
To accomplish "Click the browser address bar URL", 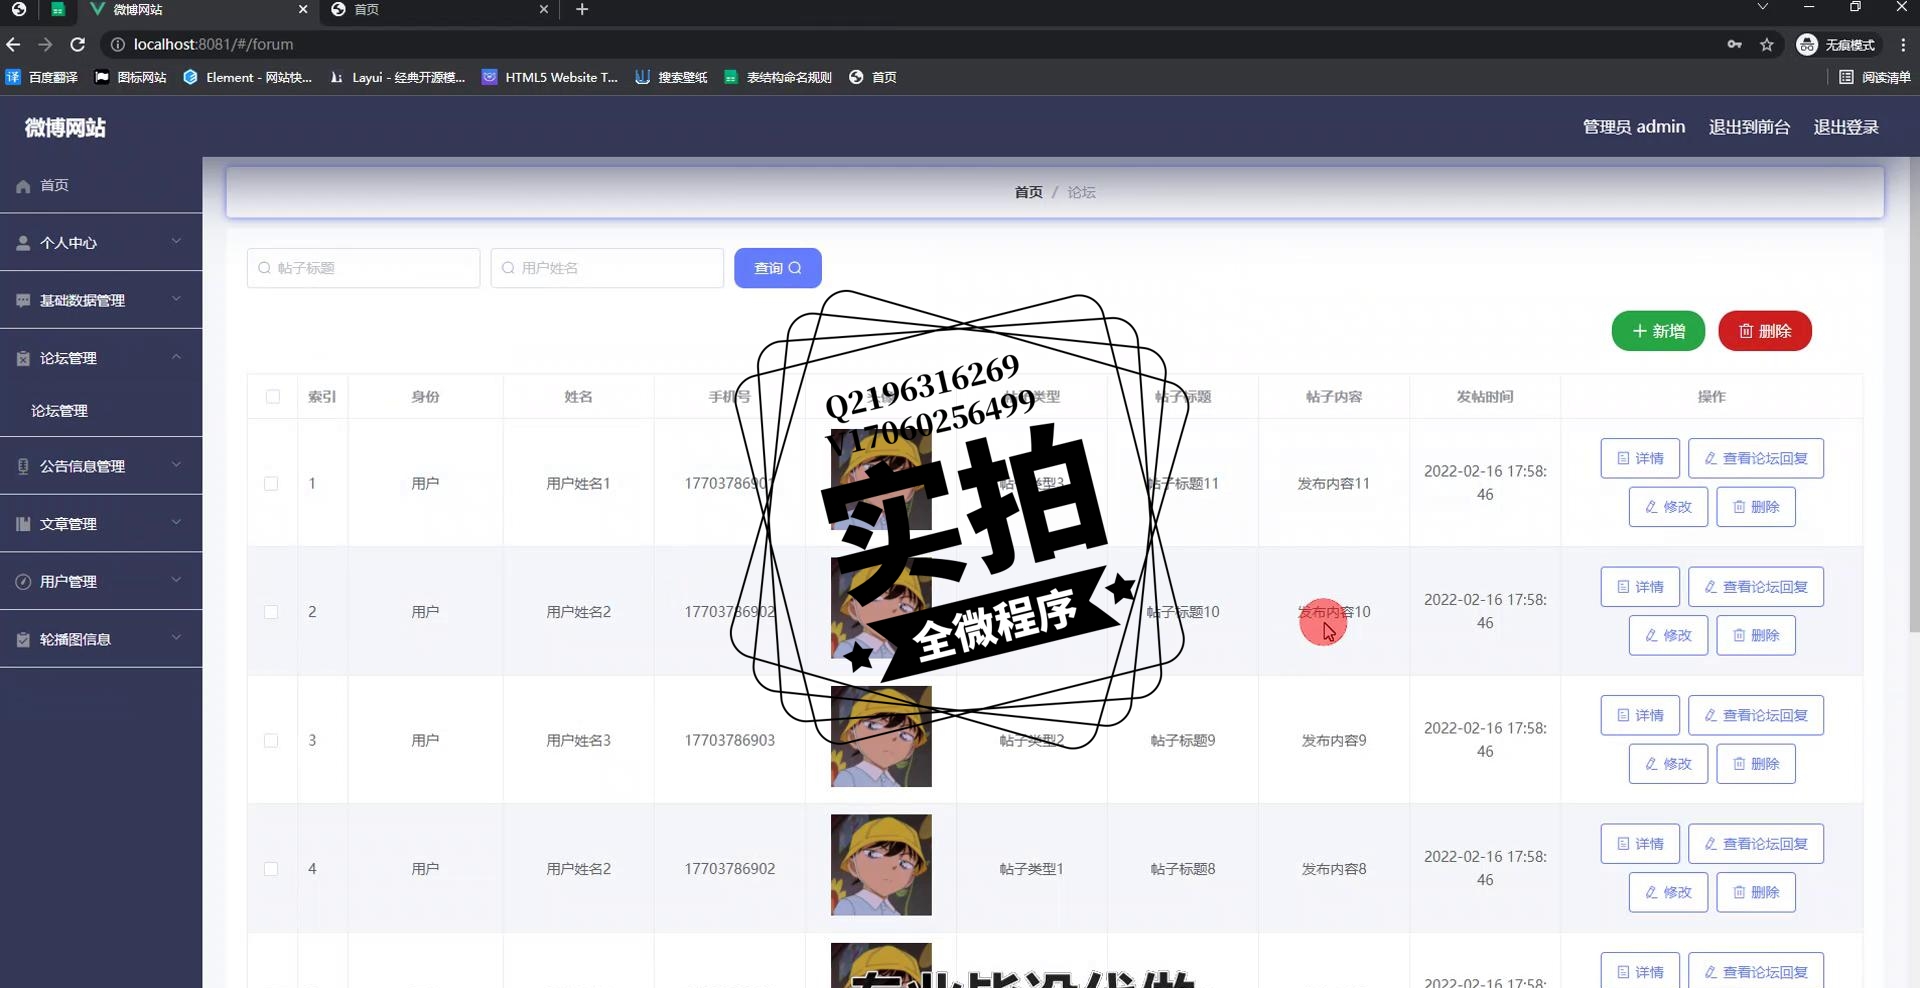I will point(214,44).
